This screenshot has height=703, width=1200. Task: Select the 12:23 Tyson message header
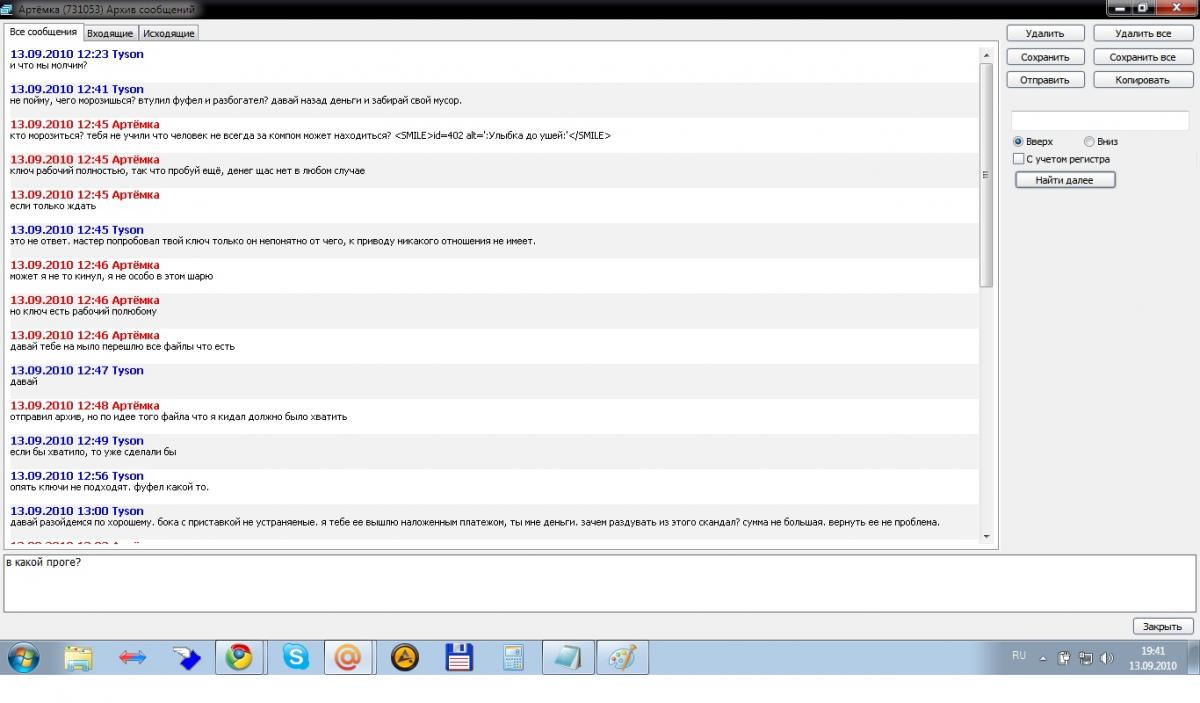pyautogui.click(x=77, y=54)
